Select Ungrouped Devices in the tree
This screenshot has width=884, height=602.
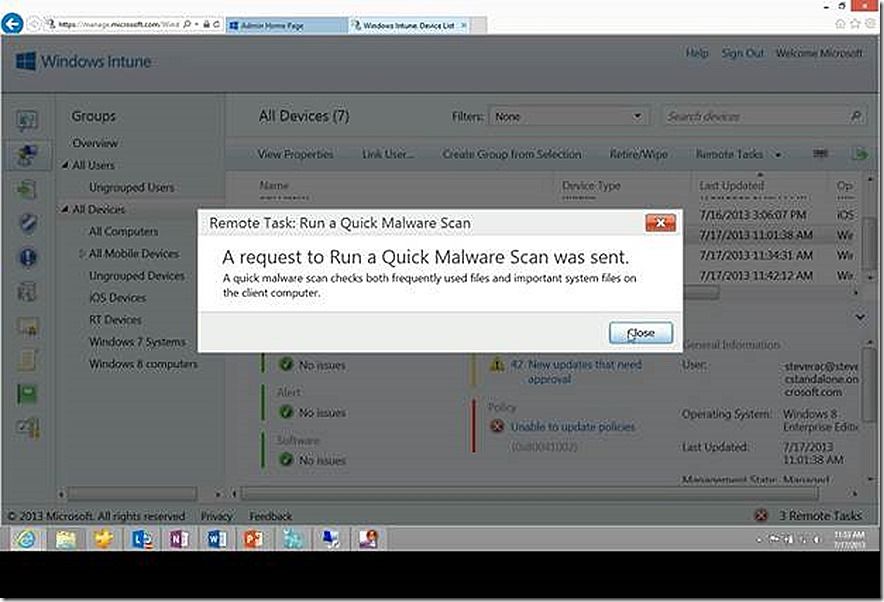[136, 276]
